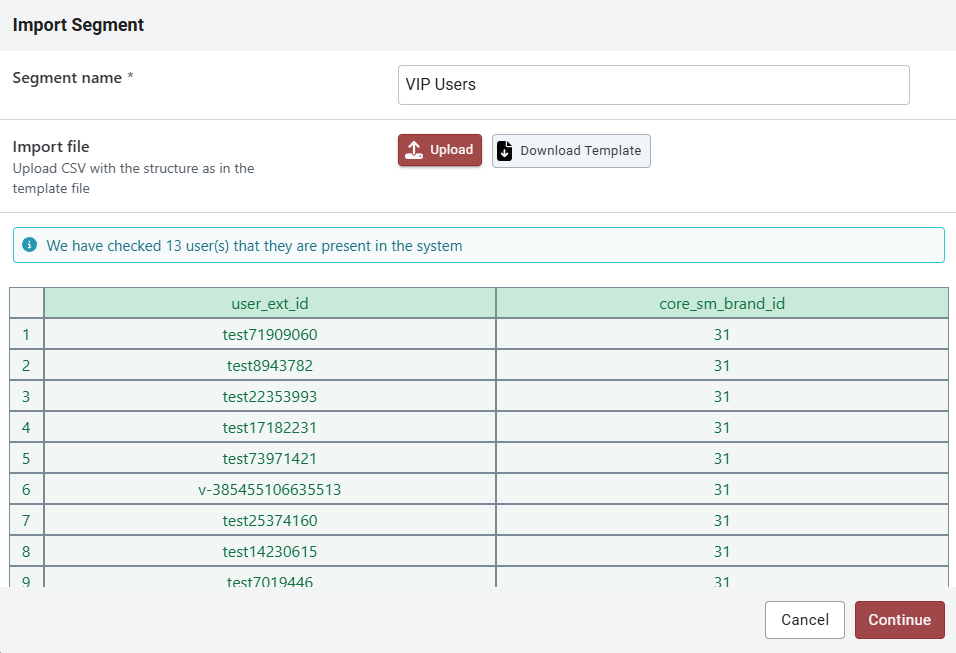Click the upload arrow icon
The image size is (956, 653).
(x=415, y=150)
